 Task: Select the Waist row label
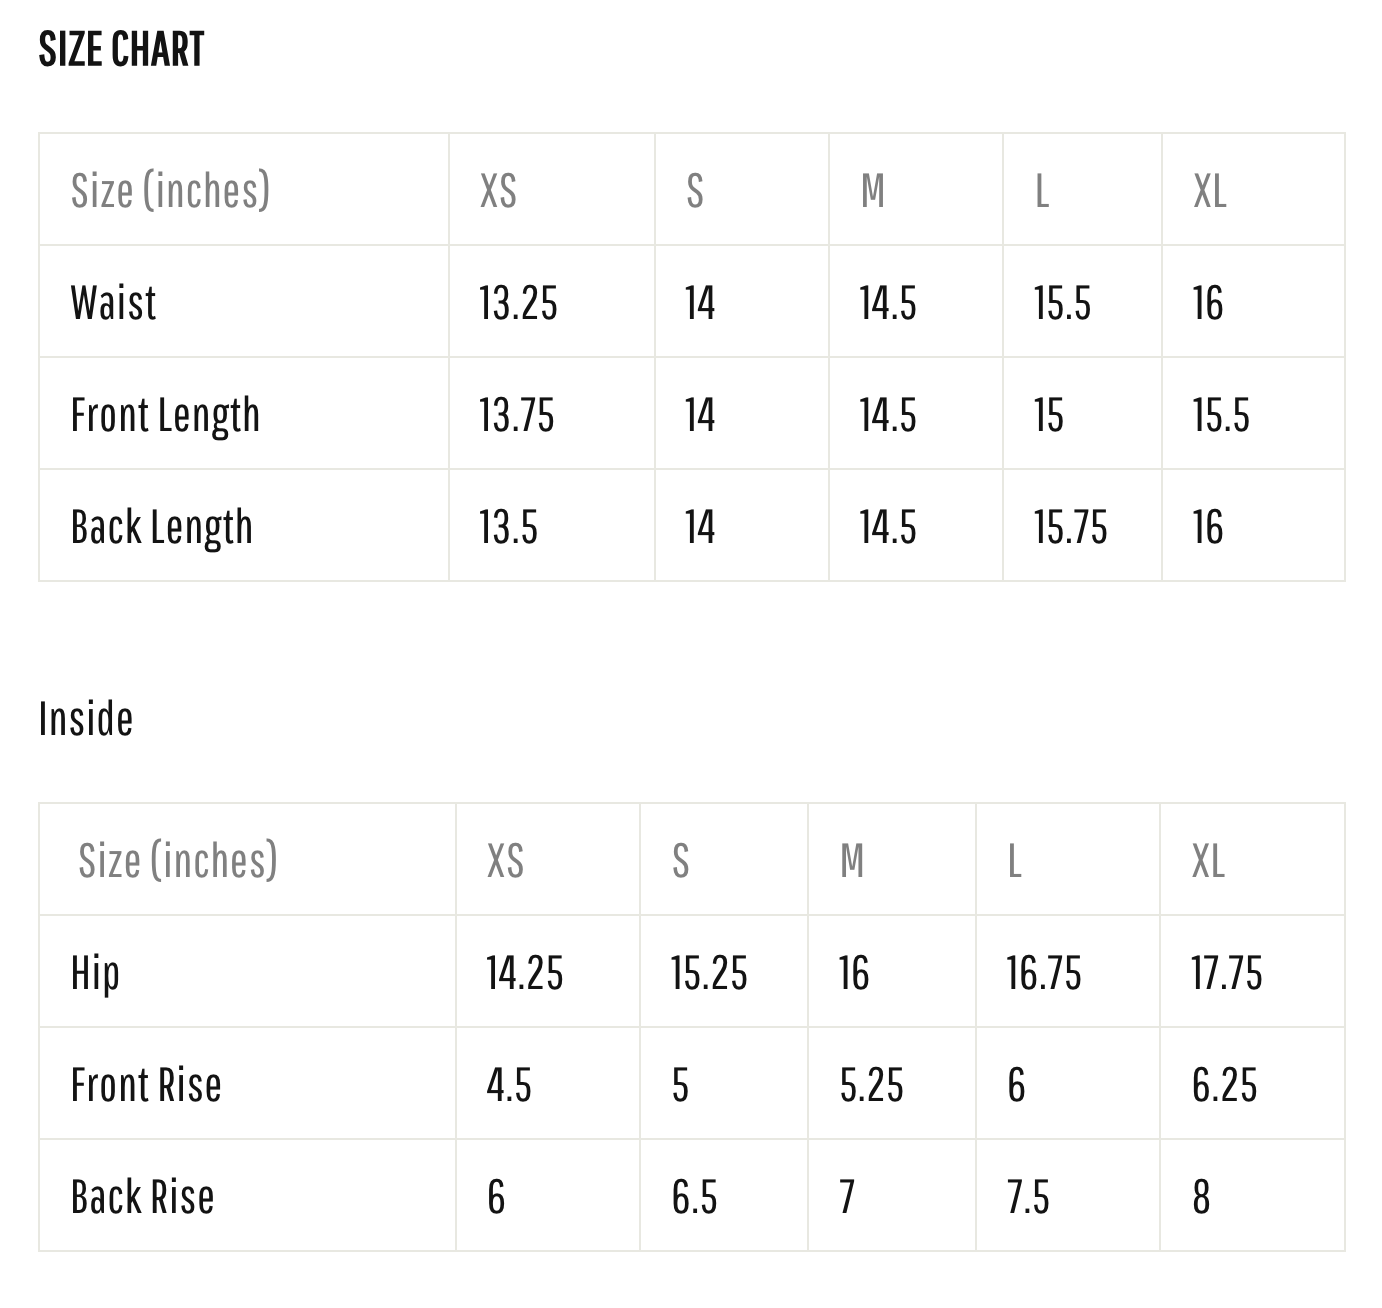[x=113, y=303]
